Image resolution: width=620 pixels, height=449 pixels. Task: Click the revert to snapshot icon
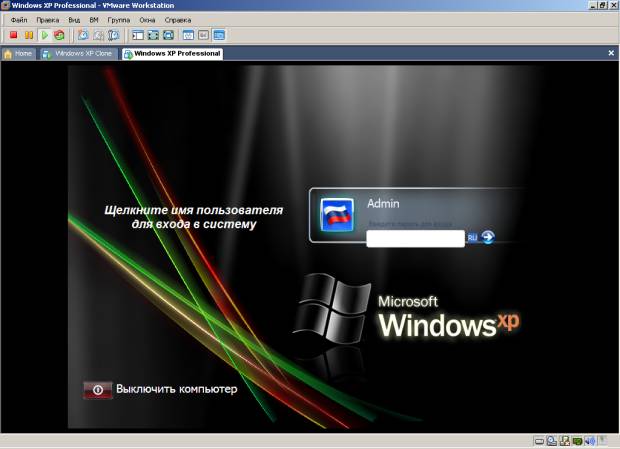(98, 35)
